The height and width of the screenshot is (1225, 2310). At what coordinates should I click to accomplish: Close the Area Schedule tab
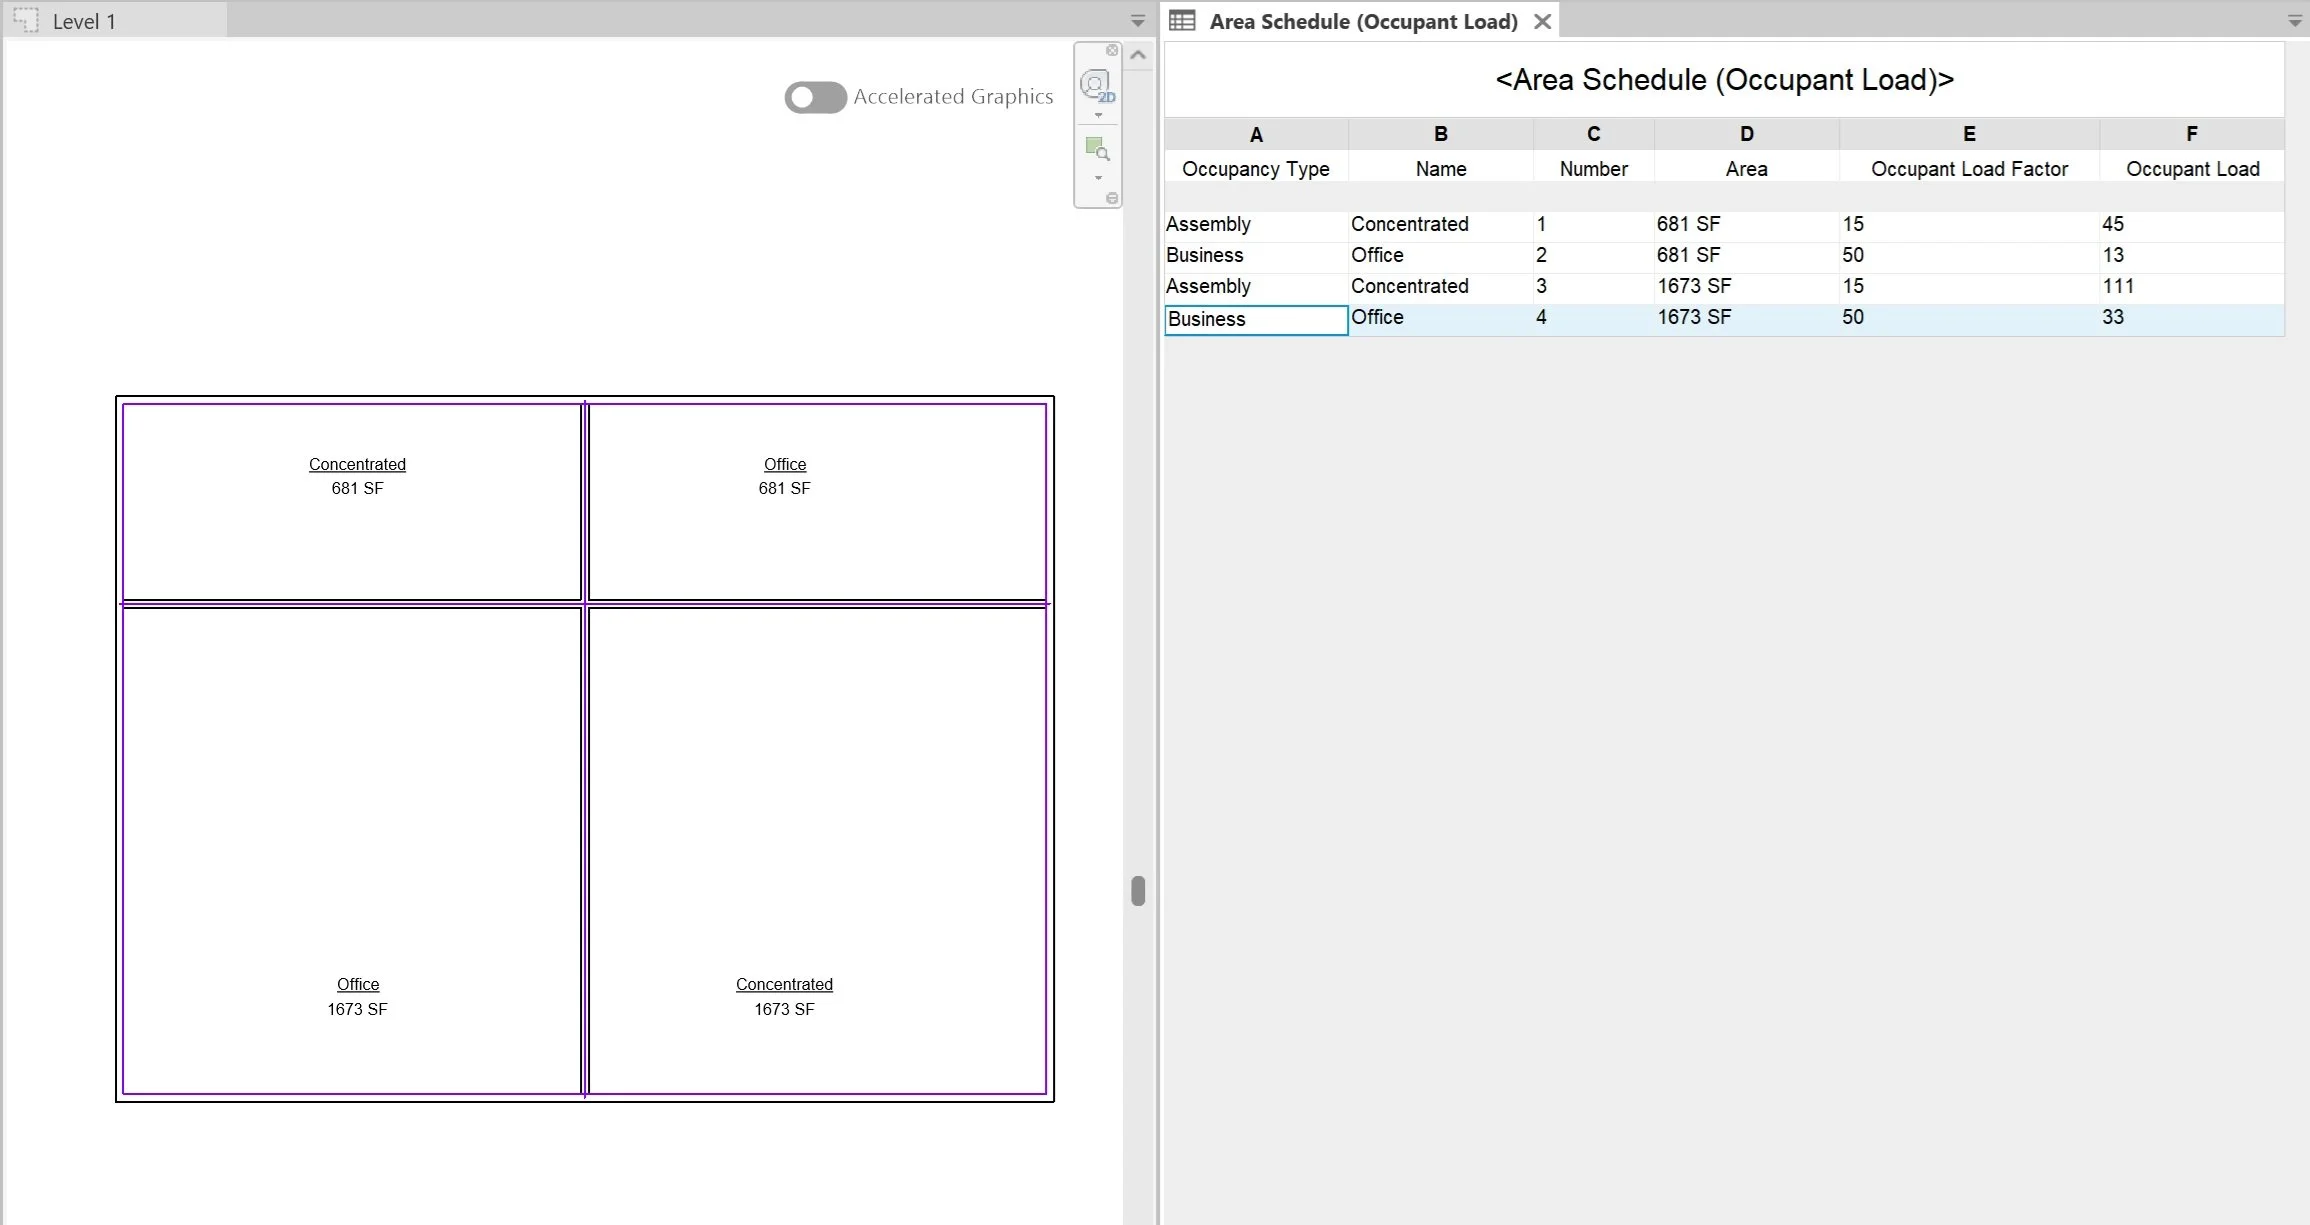click(x=1543, y=21)
